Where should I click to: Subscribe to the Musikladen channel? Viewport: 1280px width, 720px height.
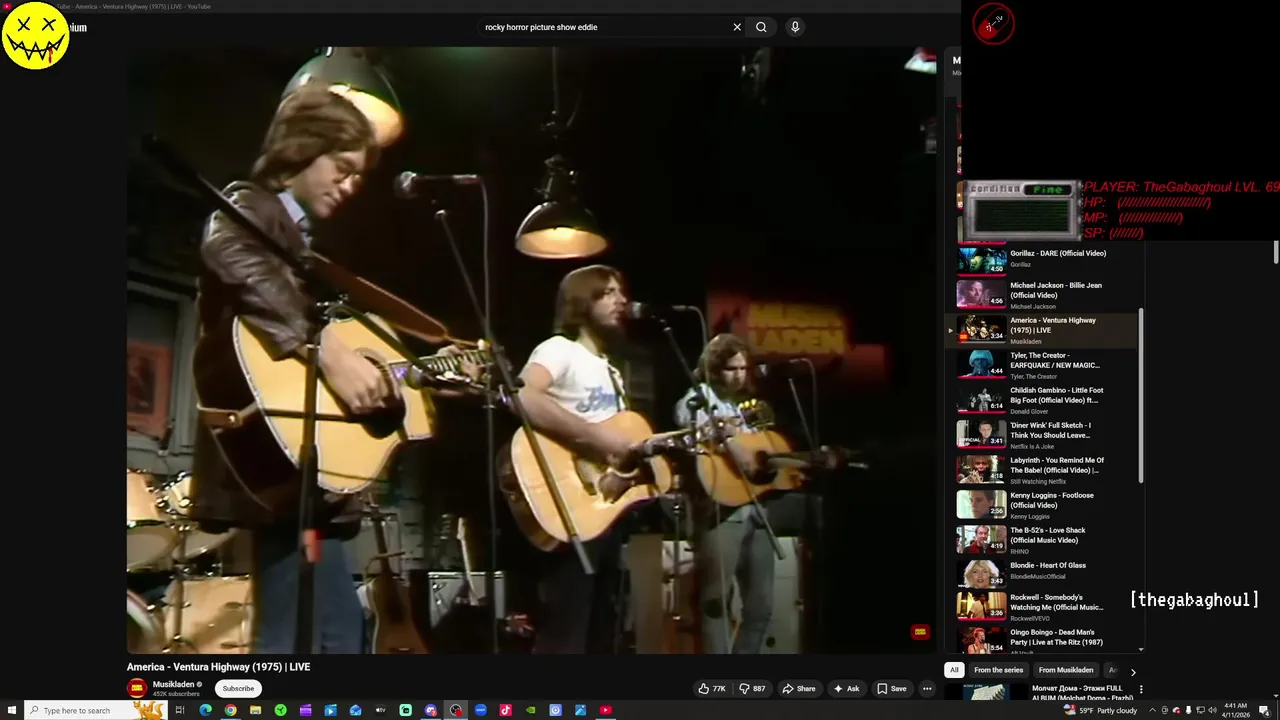[238, 688]
